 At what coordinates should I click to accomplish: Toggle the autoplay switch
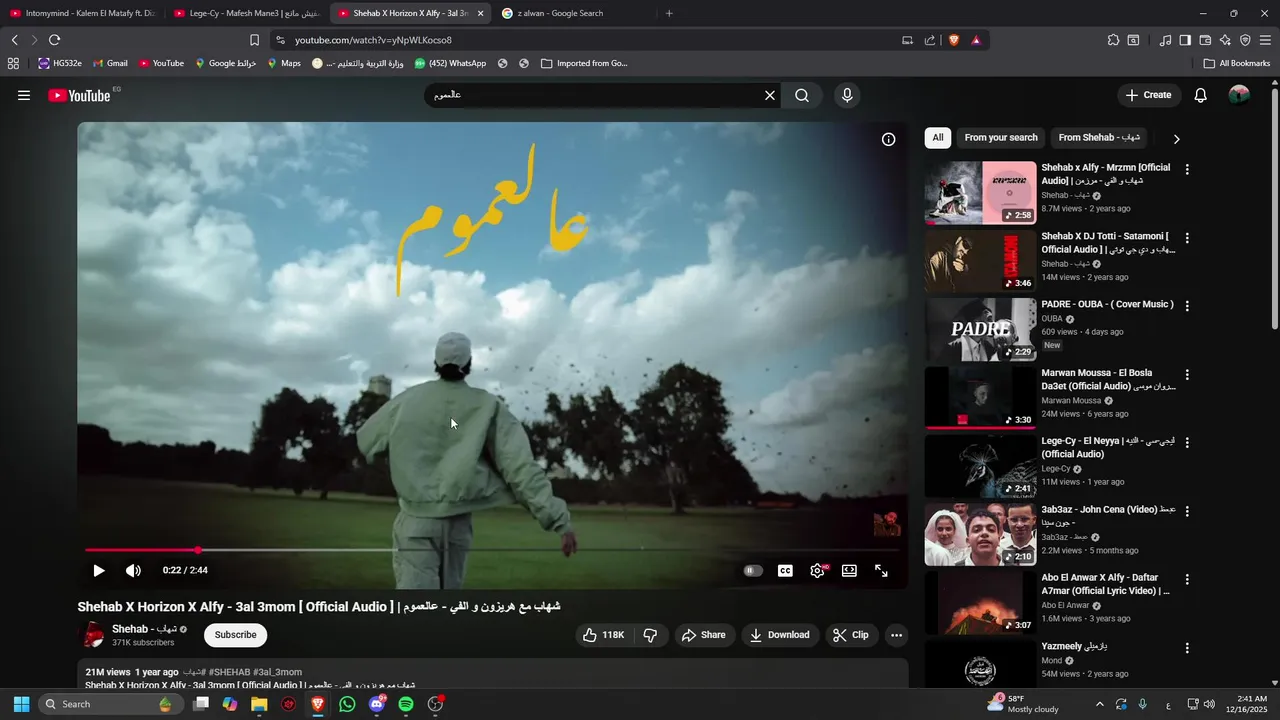(x=753, y=570)
